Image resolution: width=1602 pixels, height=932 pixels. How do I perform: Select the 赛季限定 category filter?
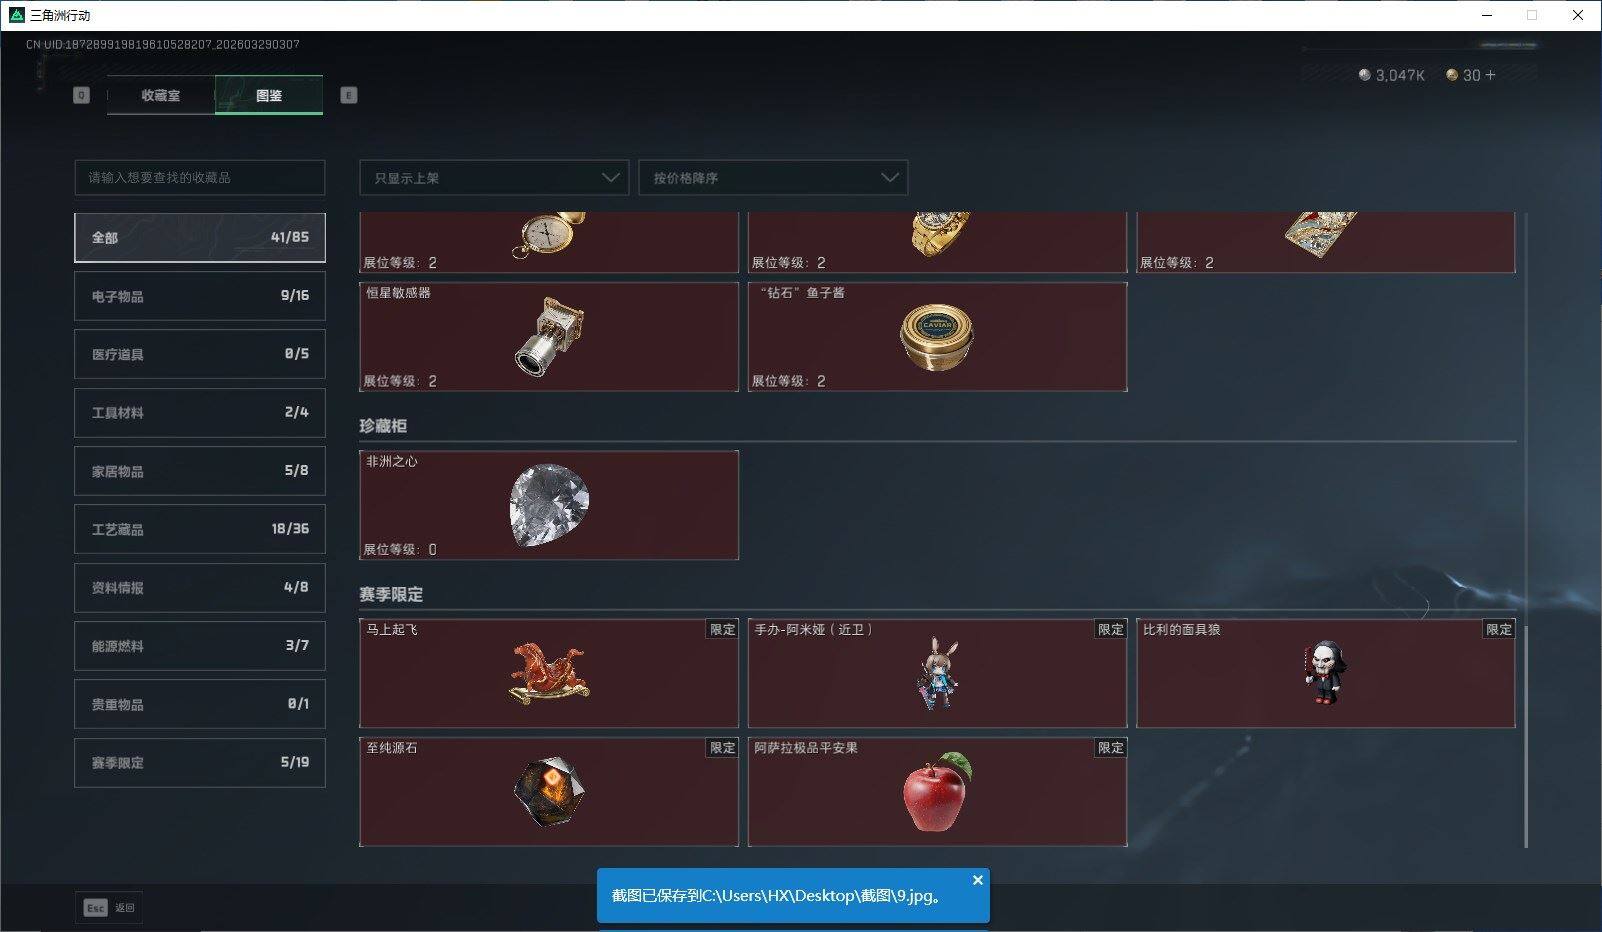click(200, 762)
